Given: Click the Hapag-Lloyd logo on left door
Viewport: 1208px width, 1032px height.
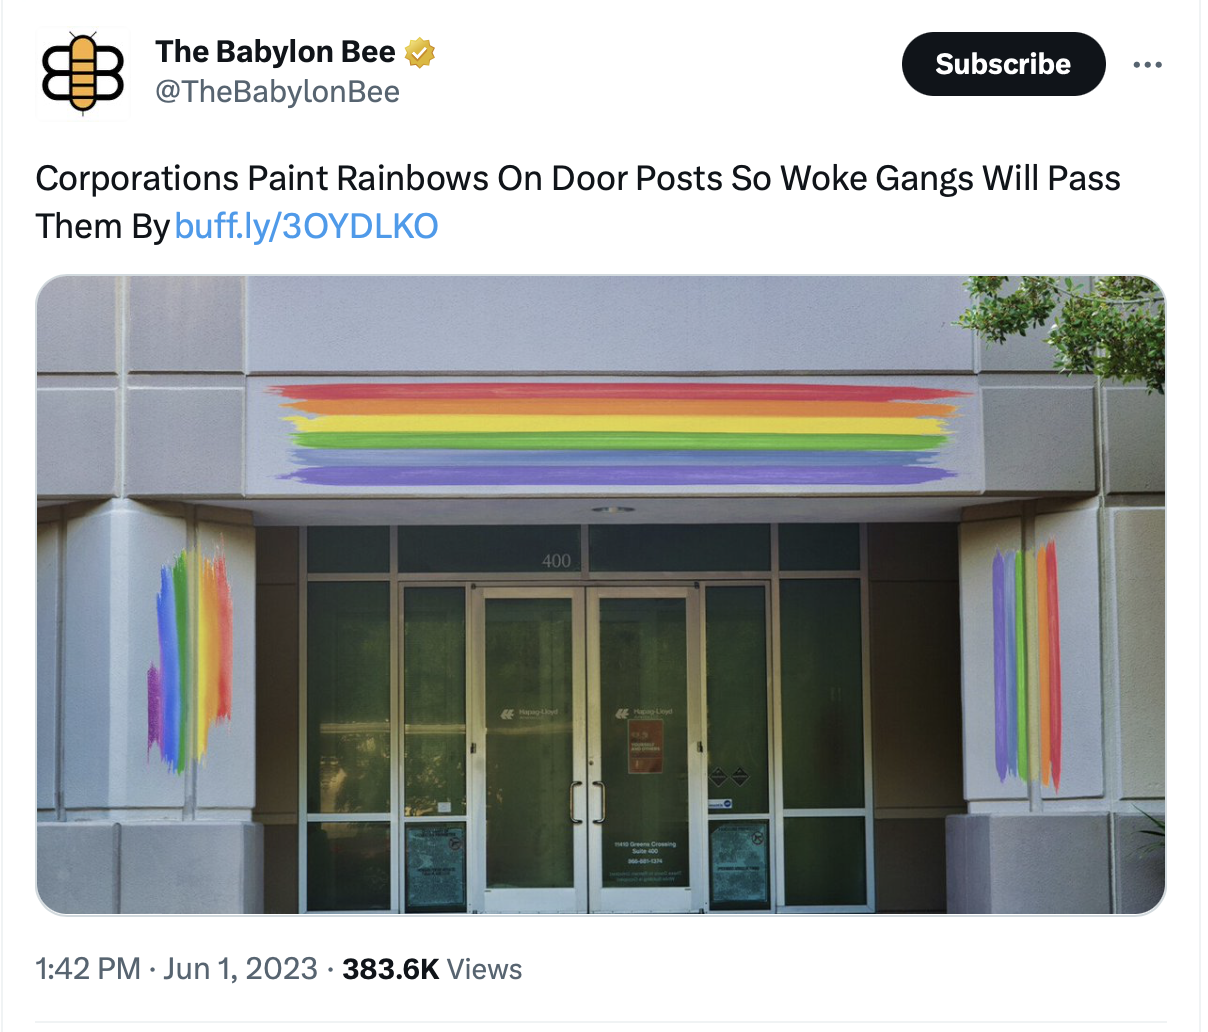Looking at the screenshot, I should pos(529,714).
